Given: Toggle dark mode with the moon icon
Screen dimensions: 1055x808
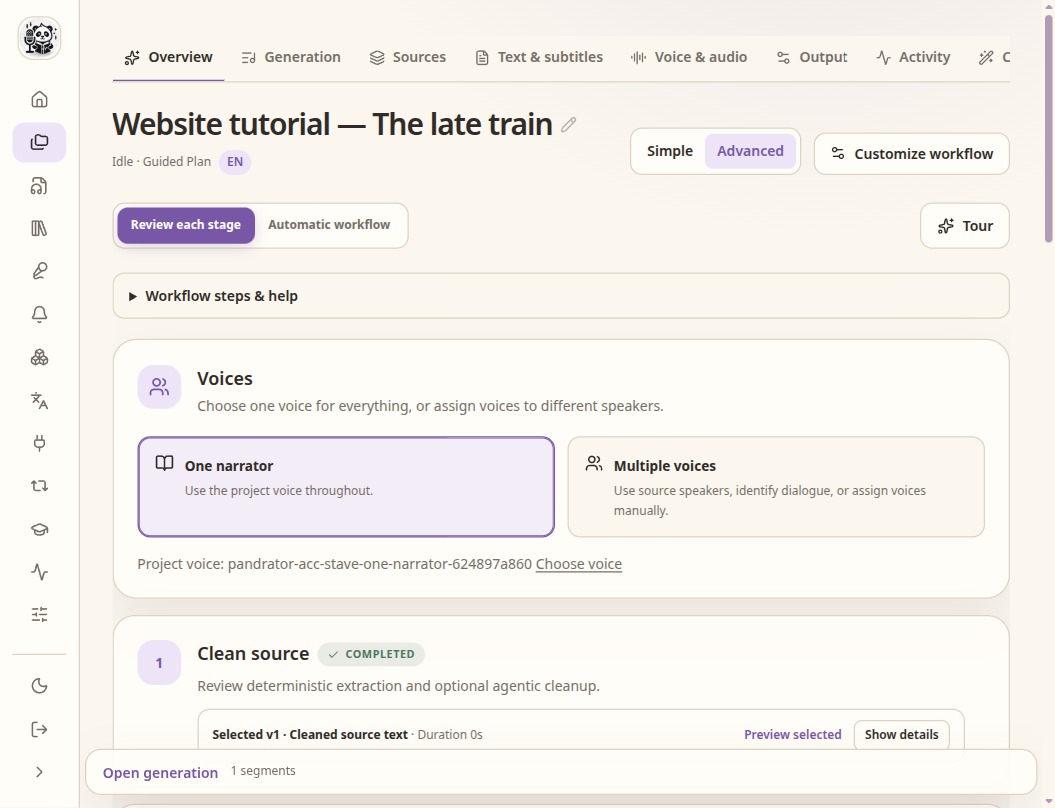Looking at the screenshot, I should (x=39, y=686).
